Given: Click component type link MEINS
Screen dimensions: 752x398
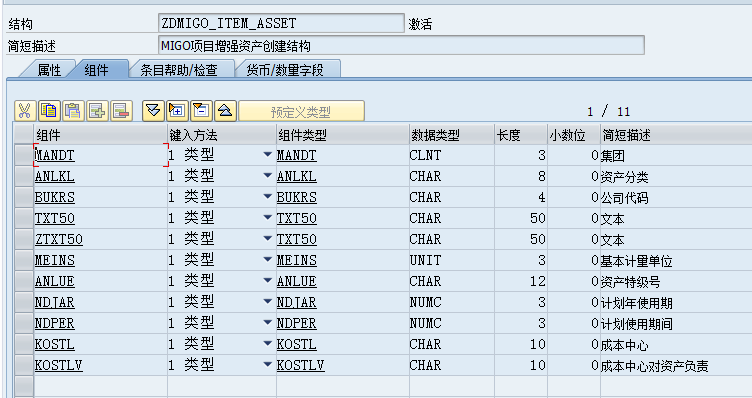Looking at the screenshot, I should (x=296, y=260).
